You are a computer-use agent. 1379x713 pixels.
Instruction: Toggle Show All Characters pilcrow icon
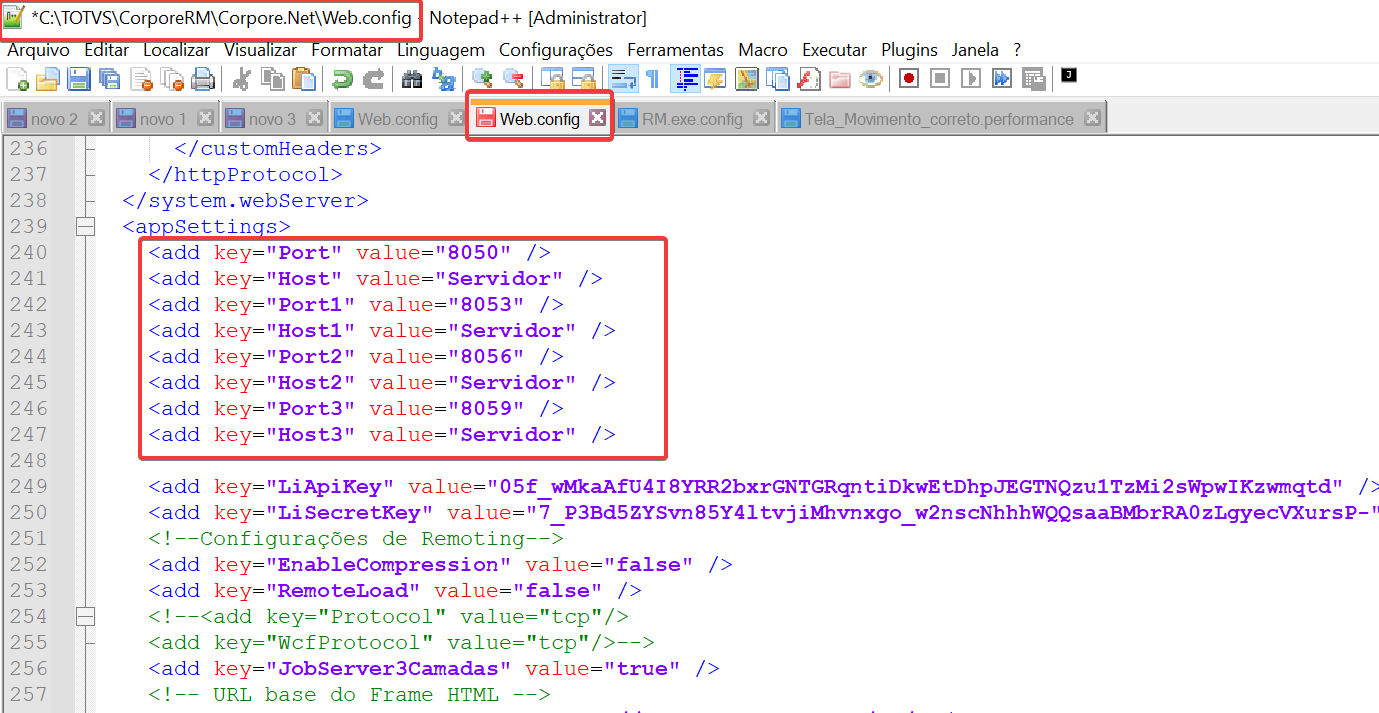[652, 78]
